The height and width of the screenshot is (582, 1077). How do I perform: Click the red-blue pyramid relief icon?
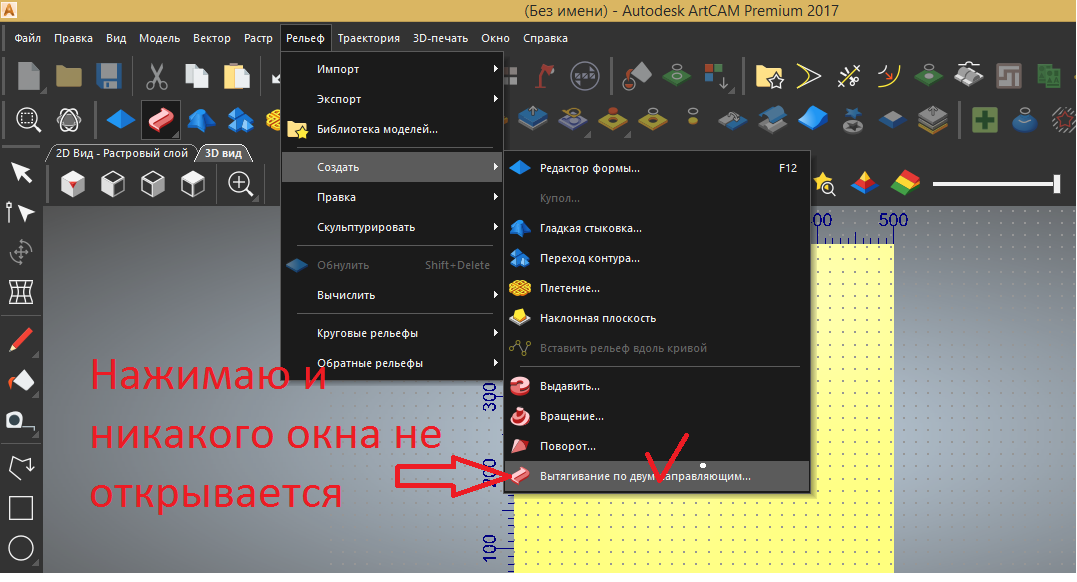pyautogui.click(x=864, y=183)
